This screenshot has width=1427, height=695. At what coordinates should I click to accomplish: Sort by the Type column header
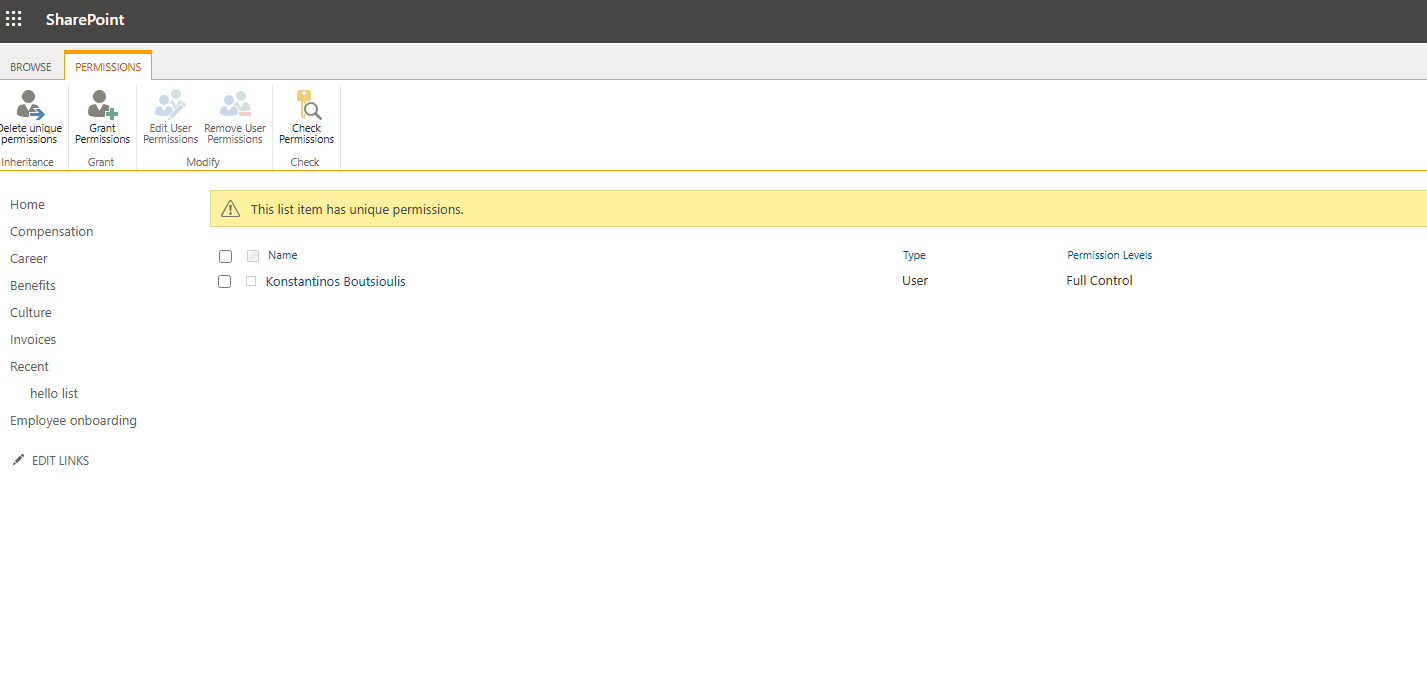914,256
